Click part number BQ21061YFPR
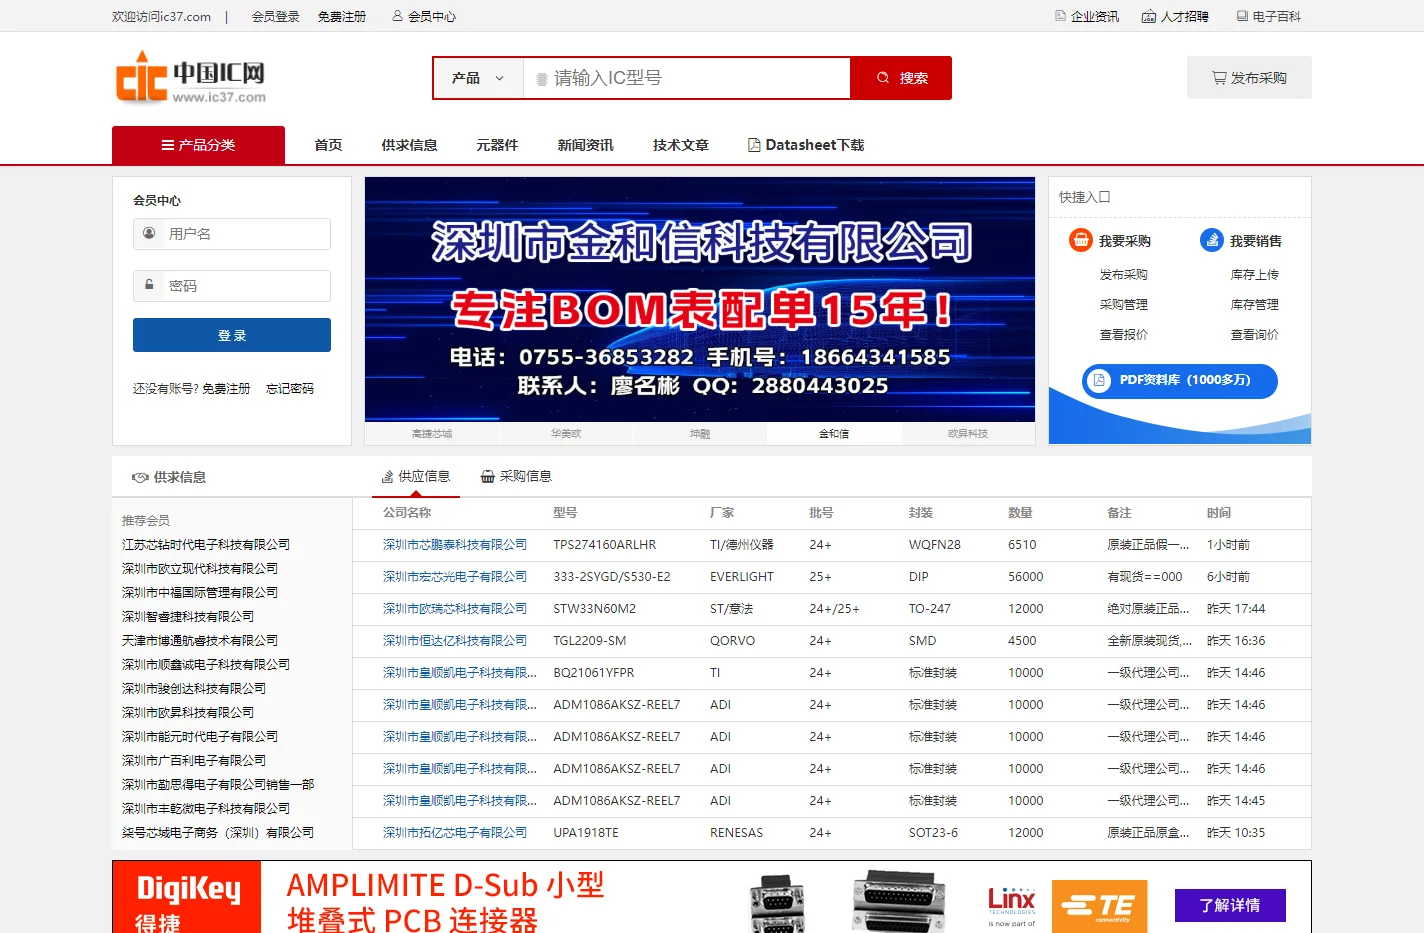The image size is (1424, 933). point(594,673)
